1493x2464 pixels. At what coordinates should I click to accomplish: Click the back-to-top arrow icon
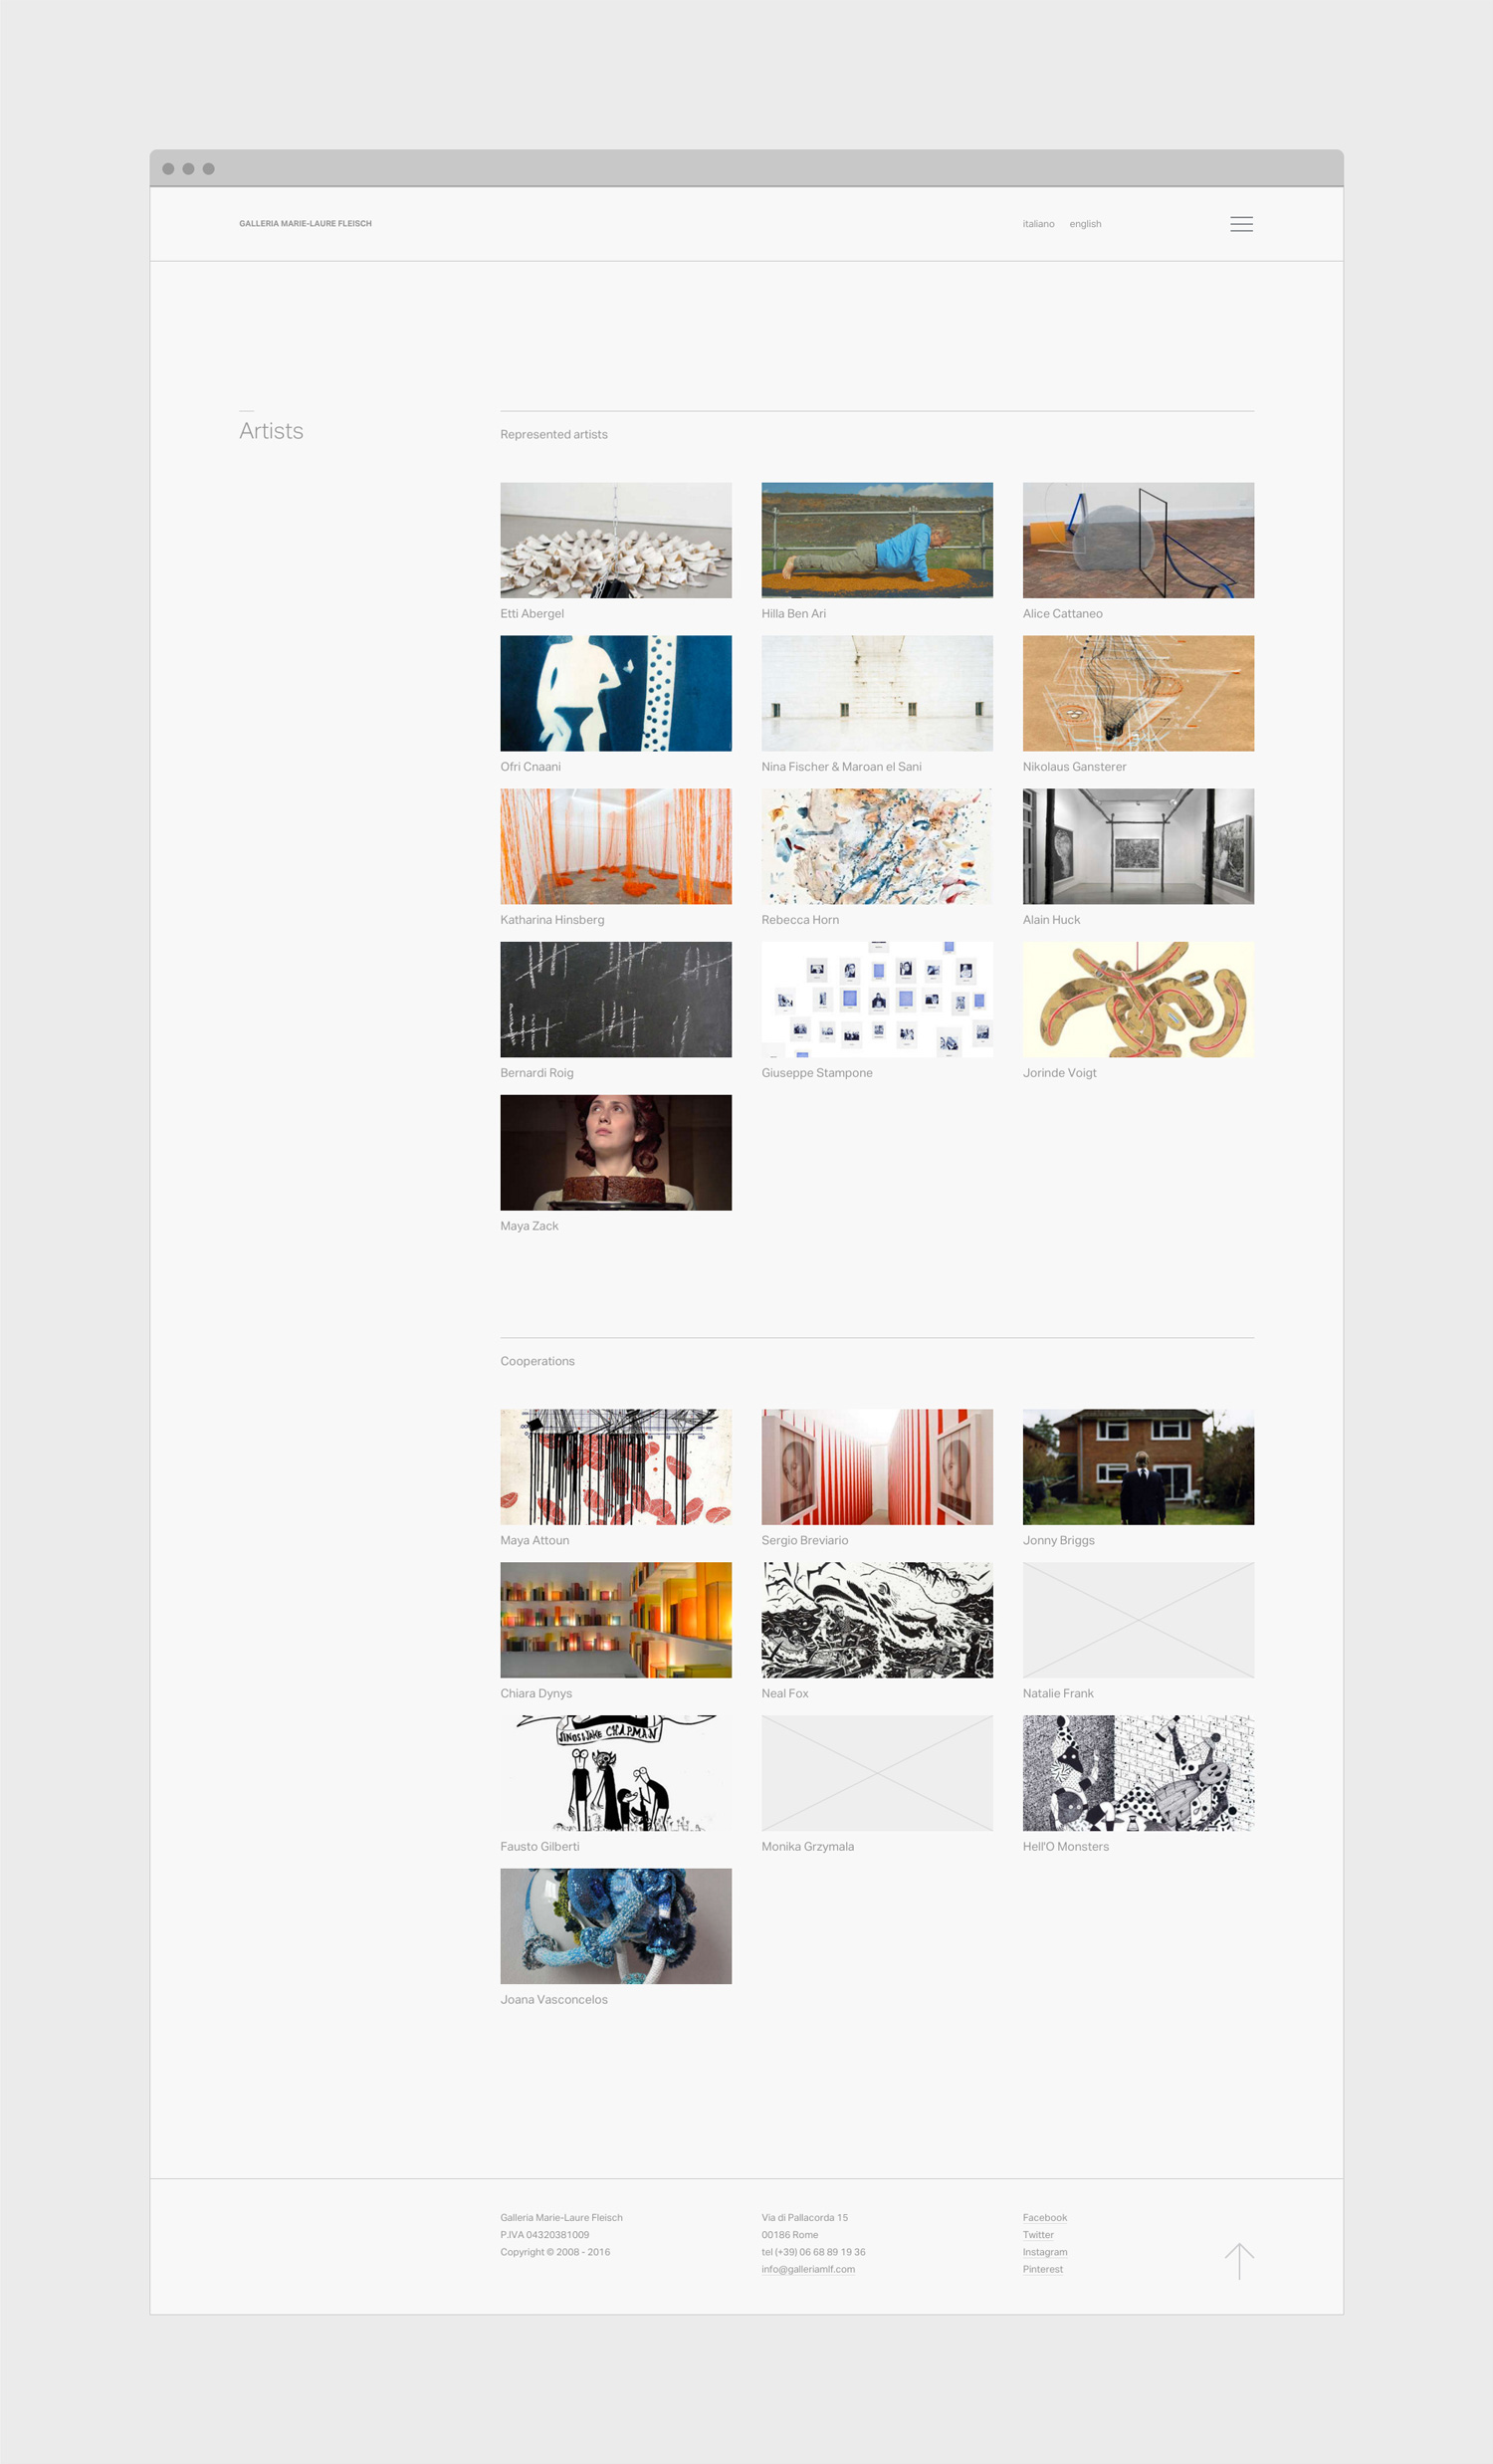click(1239, 2261)
